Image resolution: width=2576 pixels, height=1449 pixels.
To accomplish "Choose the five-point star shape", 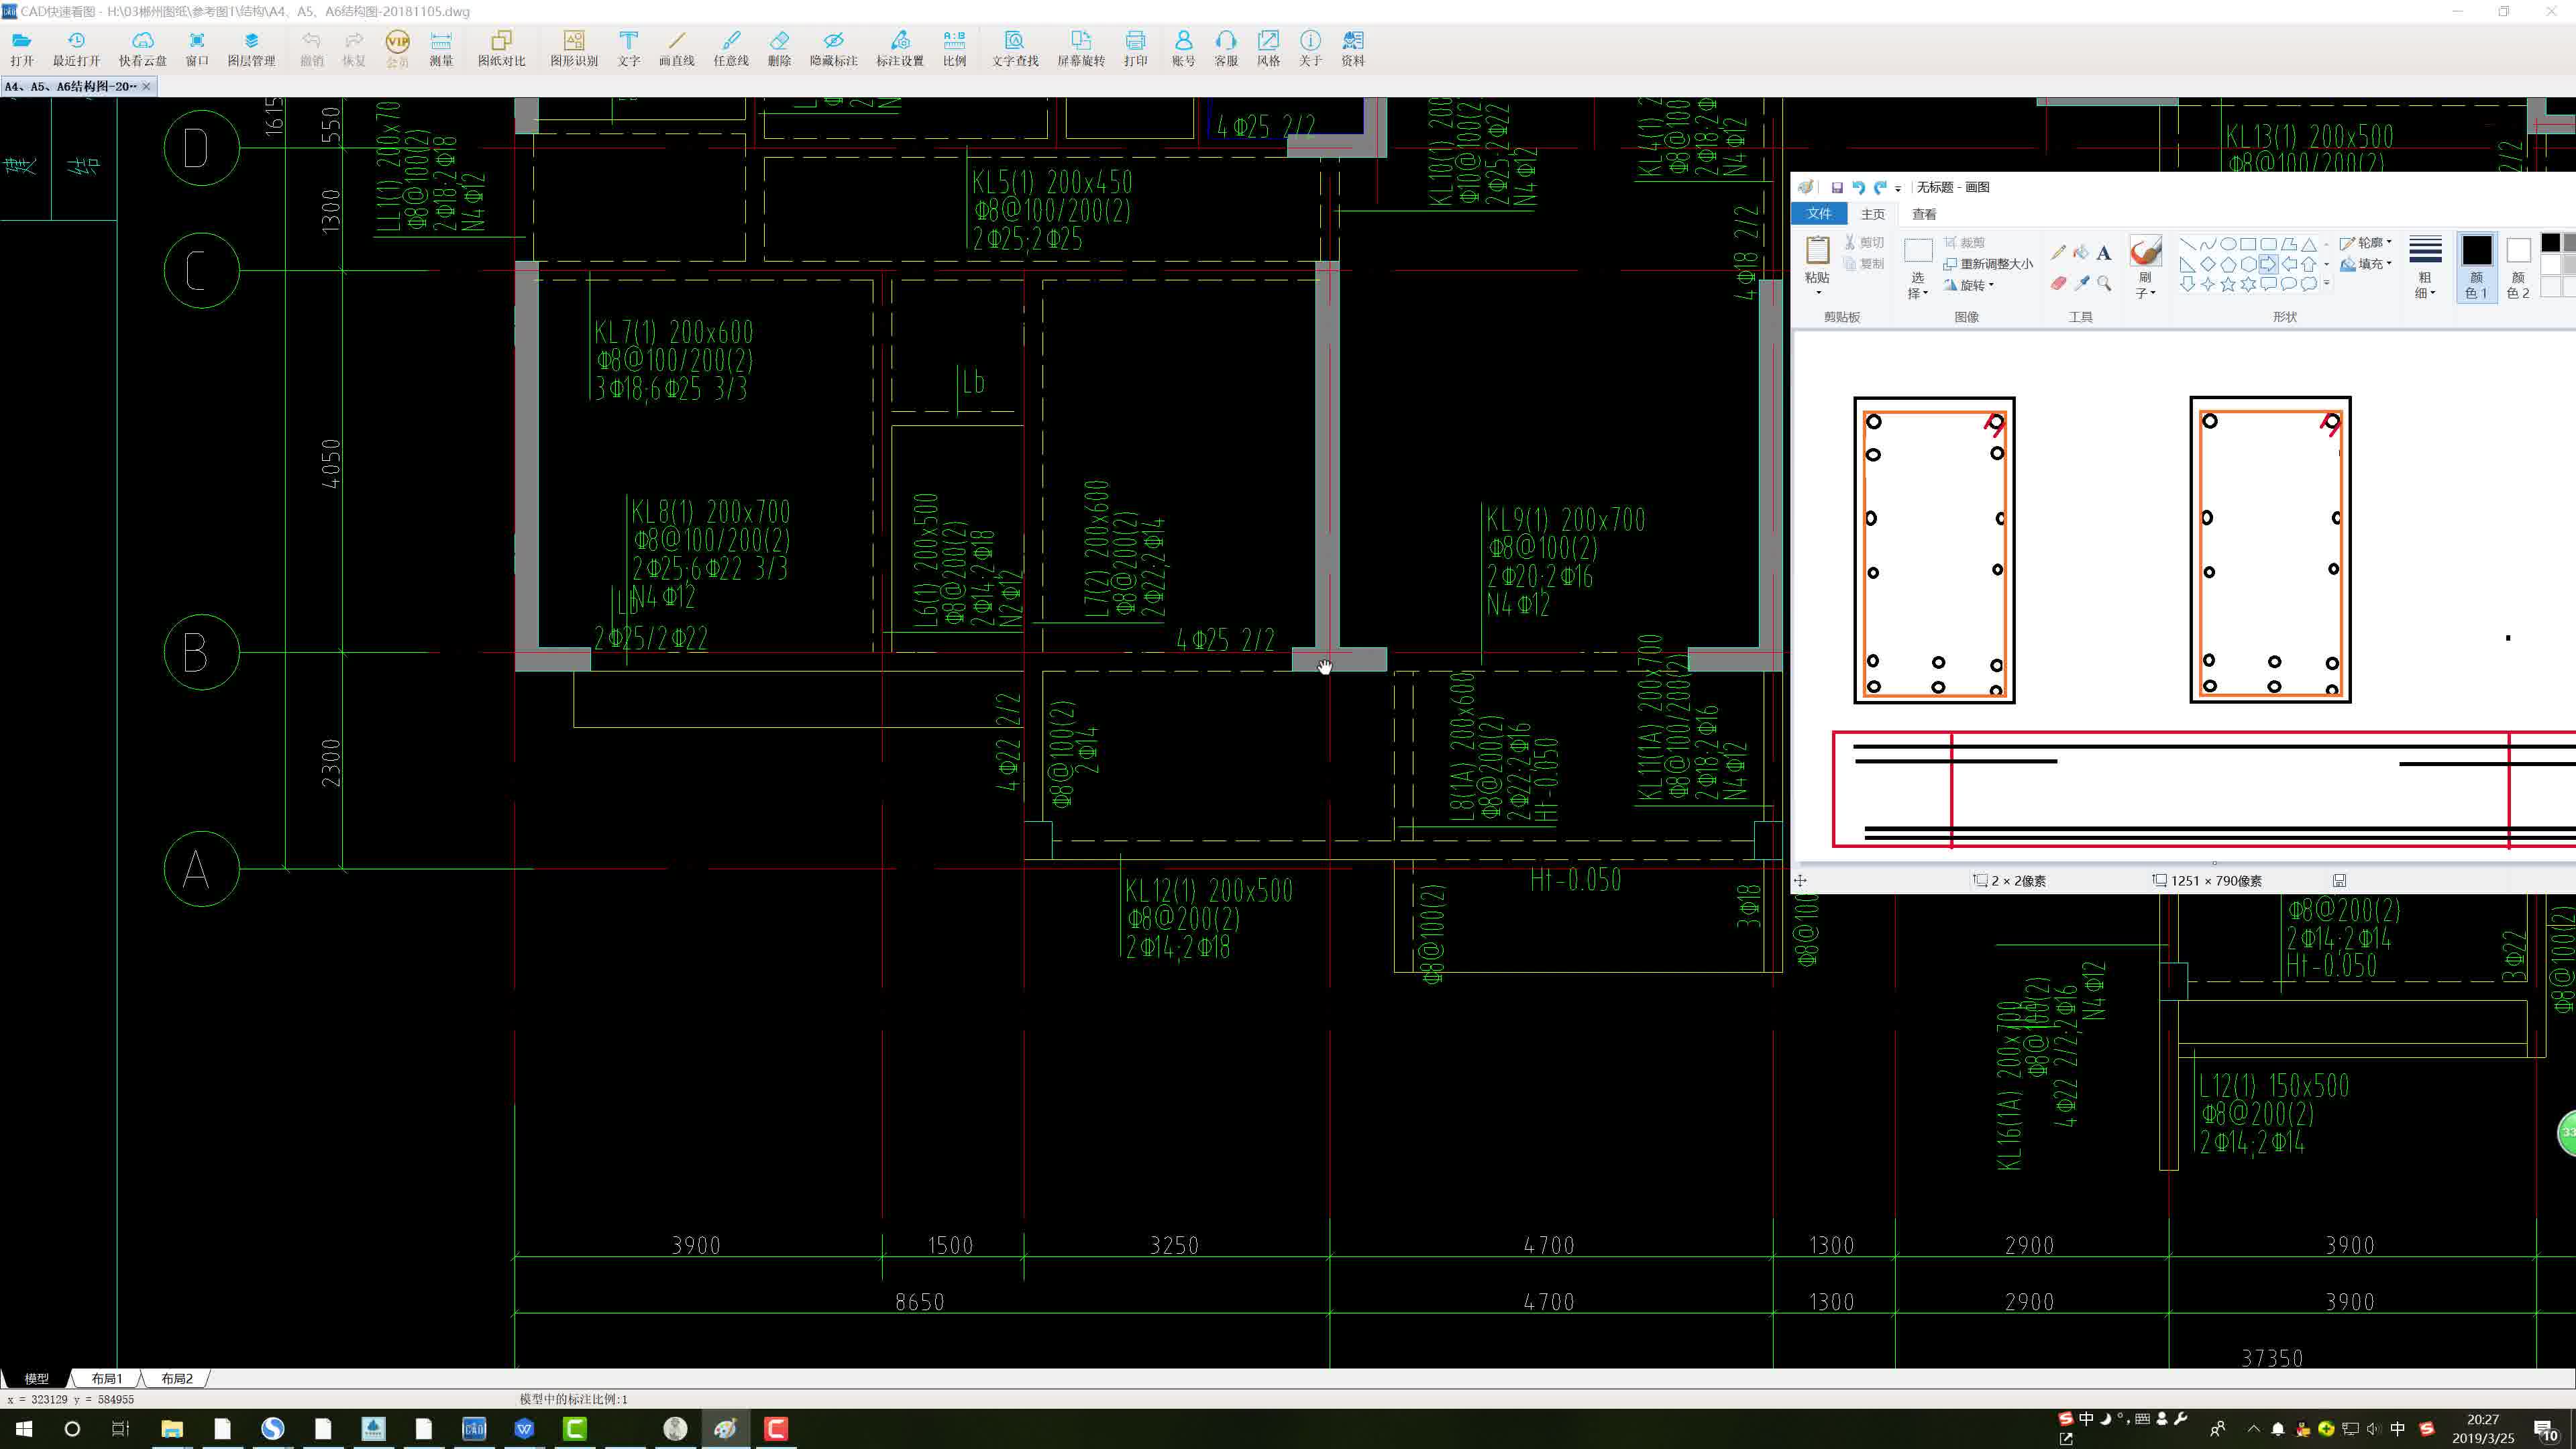I will click(2227, 284).
